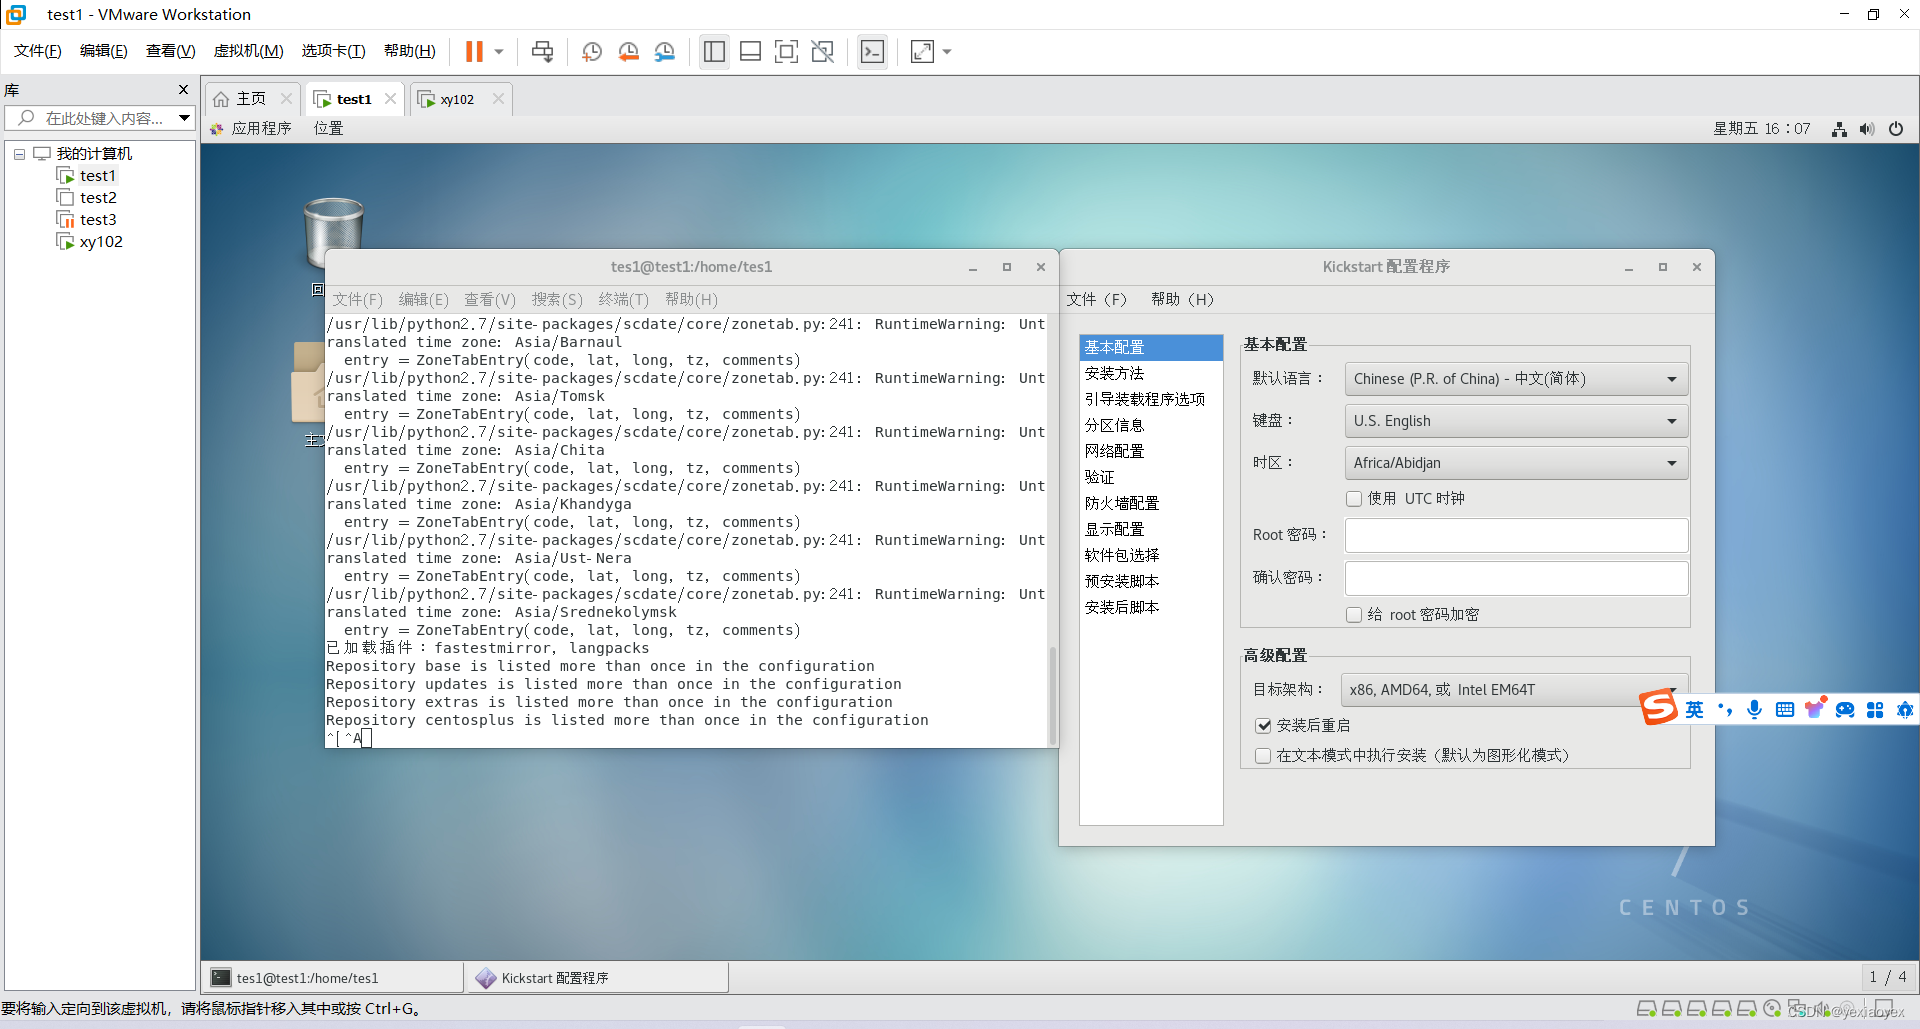Take a VM snapshot
The width and height of the screenshot is (1920, 1029).
[592, 51]
